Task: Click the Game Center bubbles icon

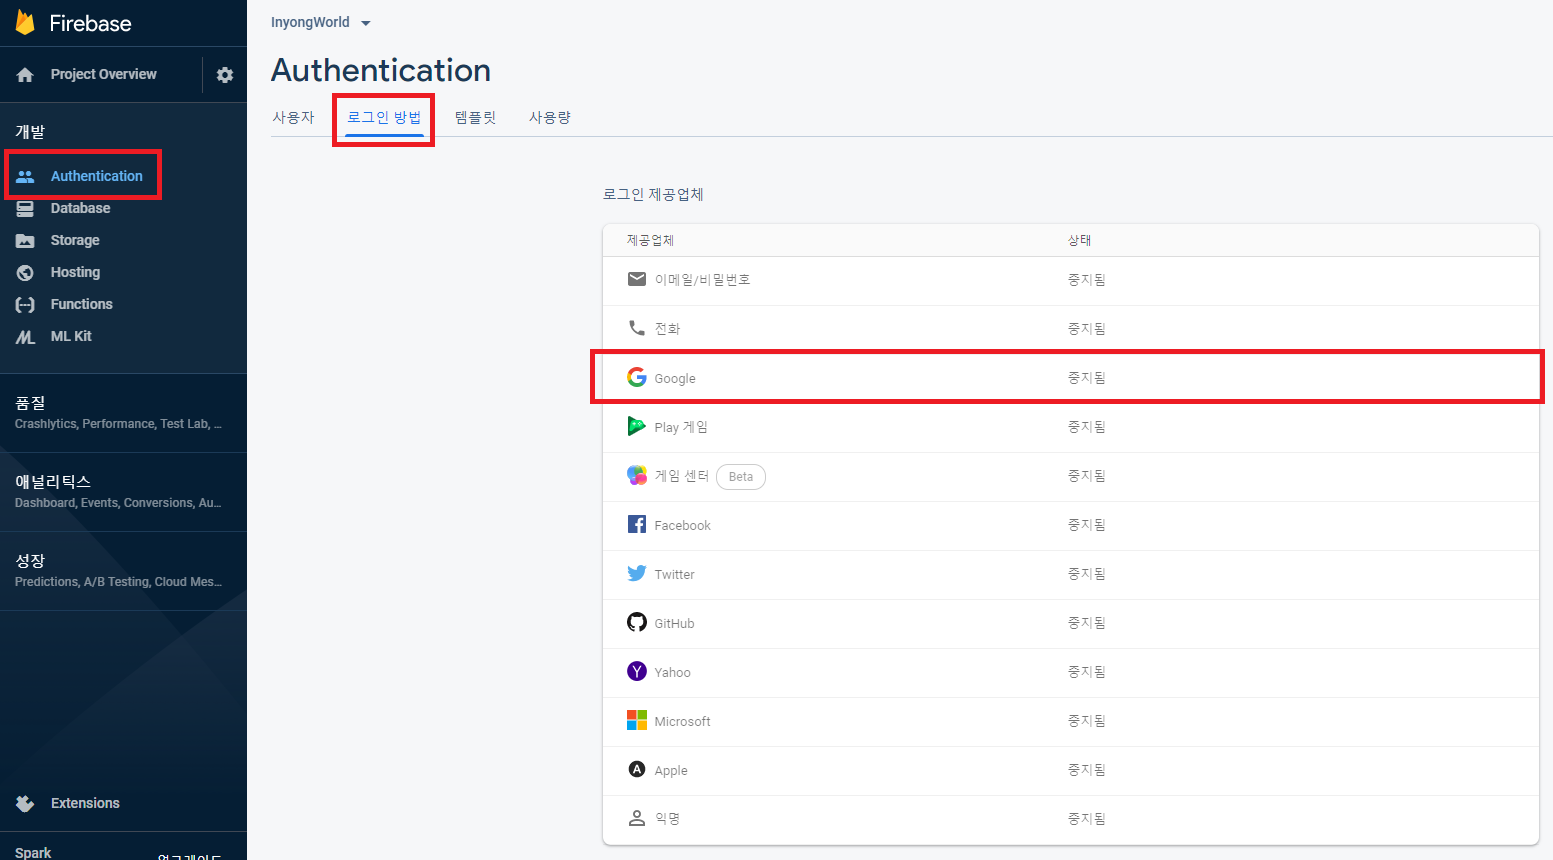Action: pos(637,475)
